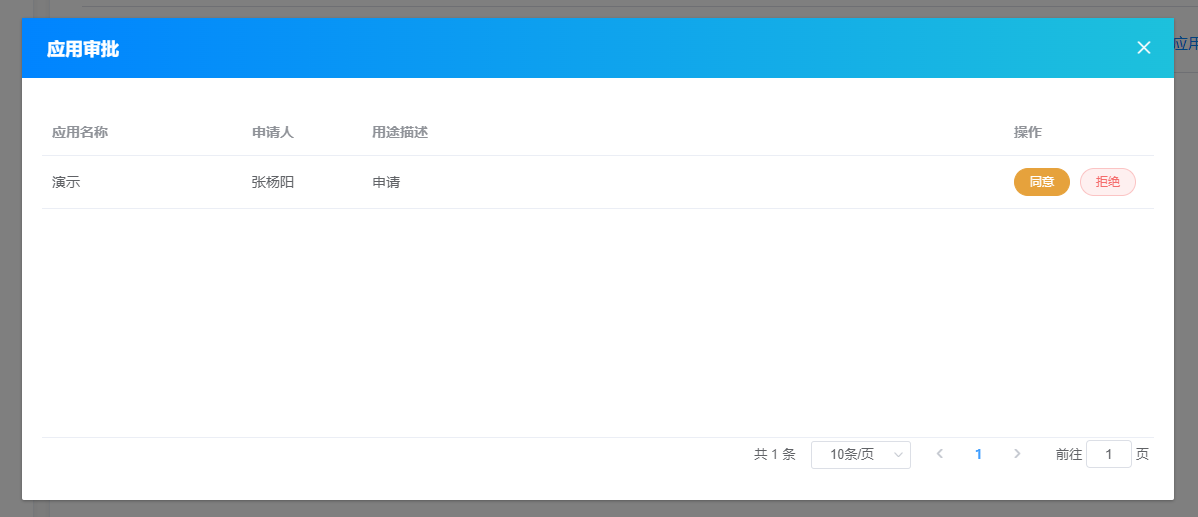Click the 用途描述 column header

coord(400,132)
